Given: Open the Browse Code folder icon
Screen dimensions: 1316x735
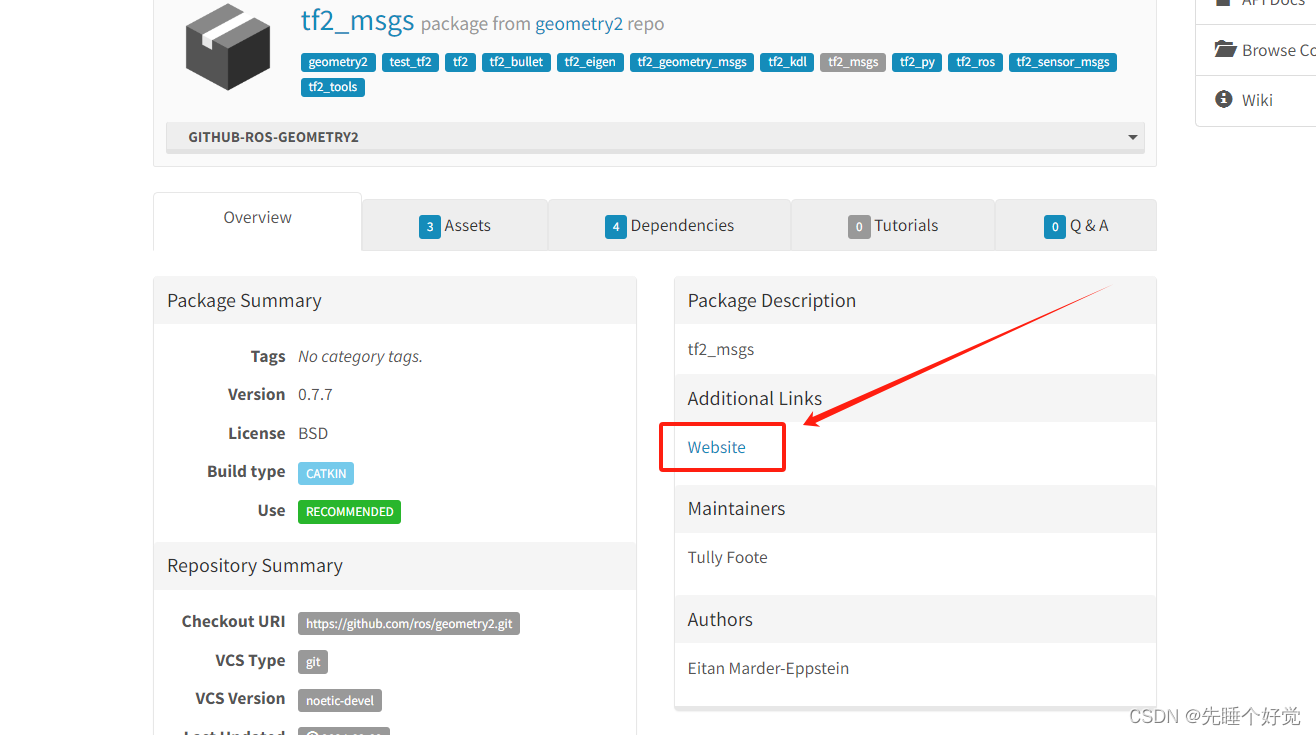Looking at the screenshot, I should (1225, 49).
